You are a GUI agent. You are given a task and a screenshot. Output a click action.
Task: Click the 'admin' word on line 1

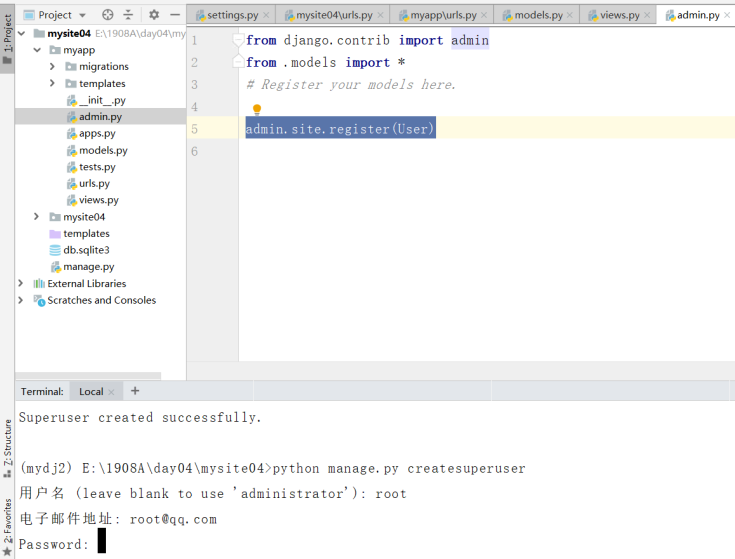pos(470,40)
